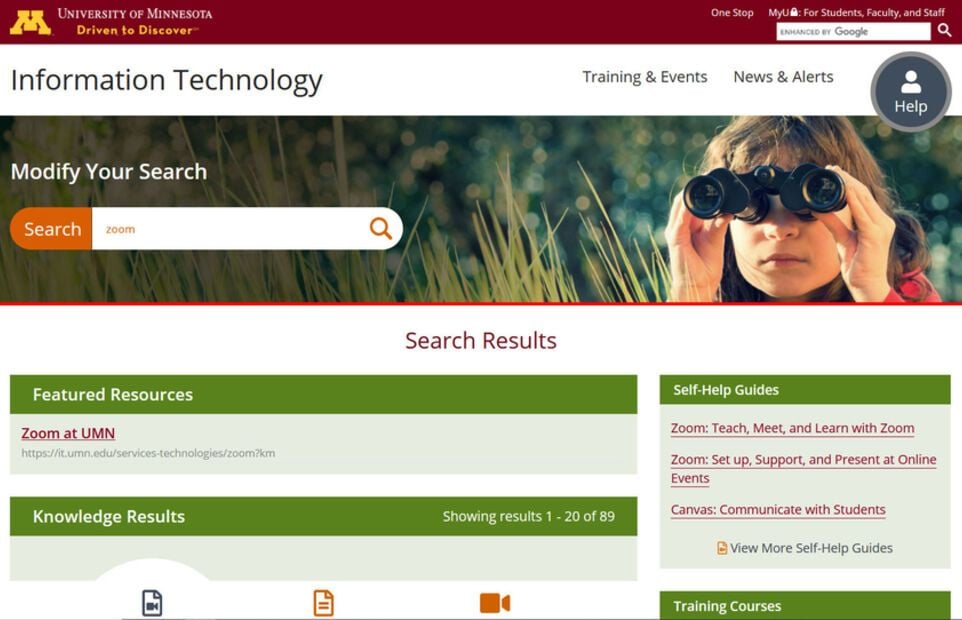Screen dimensions: 962x620
Task: Click the Search Results heading
Action: point(480,340)
